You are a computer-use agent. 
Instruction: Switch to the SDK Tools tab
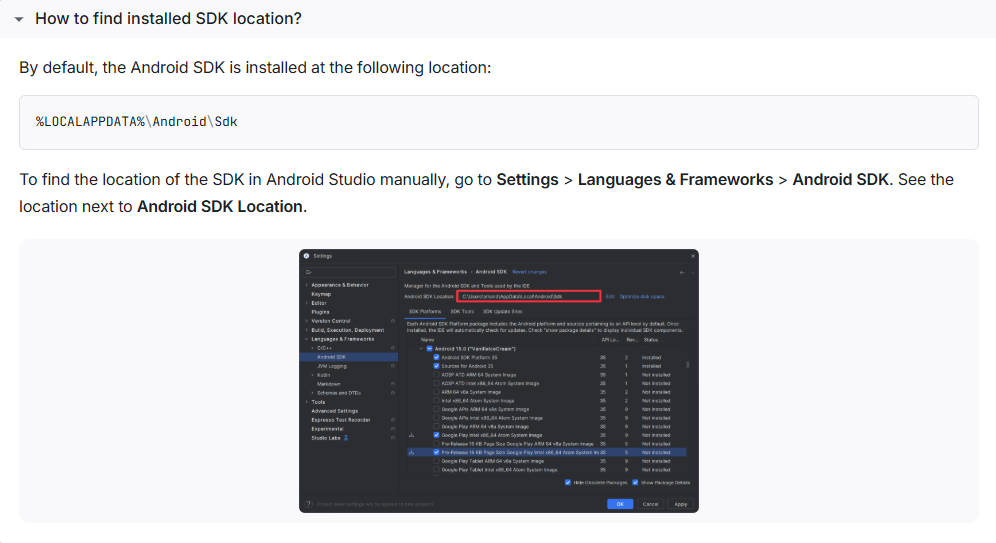462,311
